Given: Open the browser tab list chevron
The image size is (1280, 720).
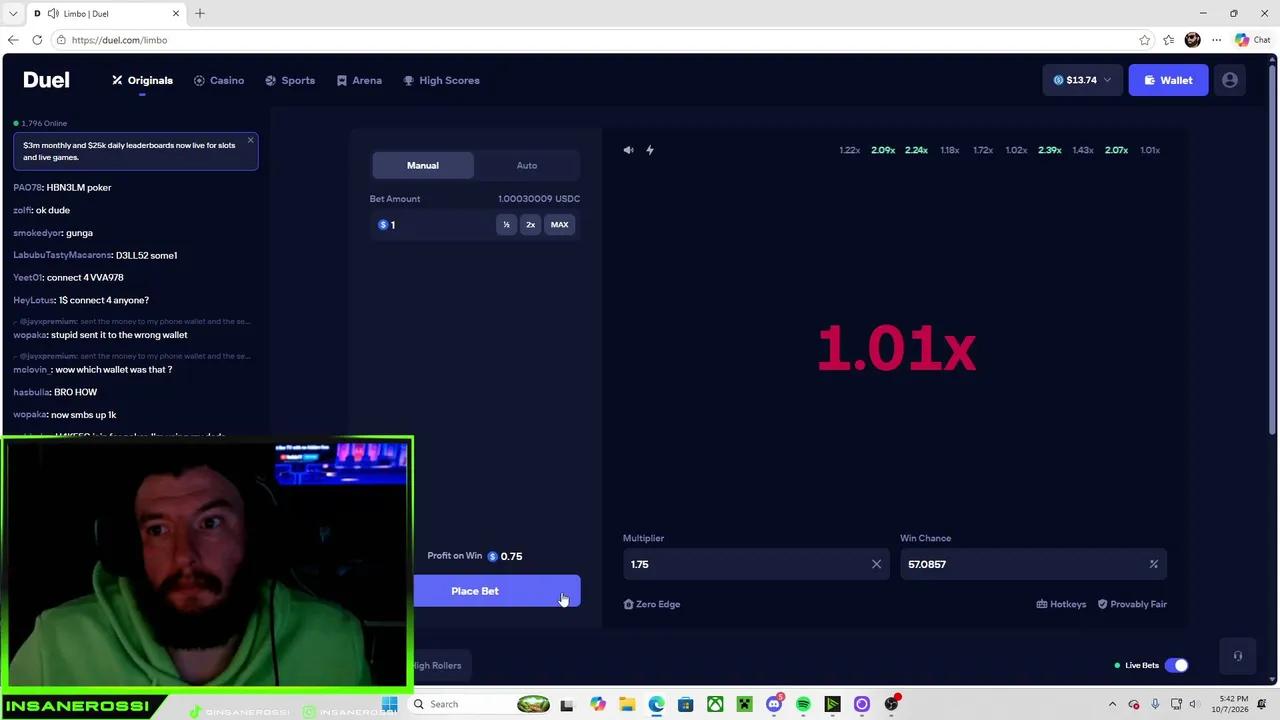Looking at the screenshot, I should click(x=12, y=13).
